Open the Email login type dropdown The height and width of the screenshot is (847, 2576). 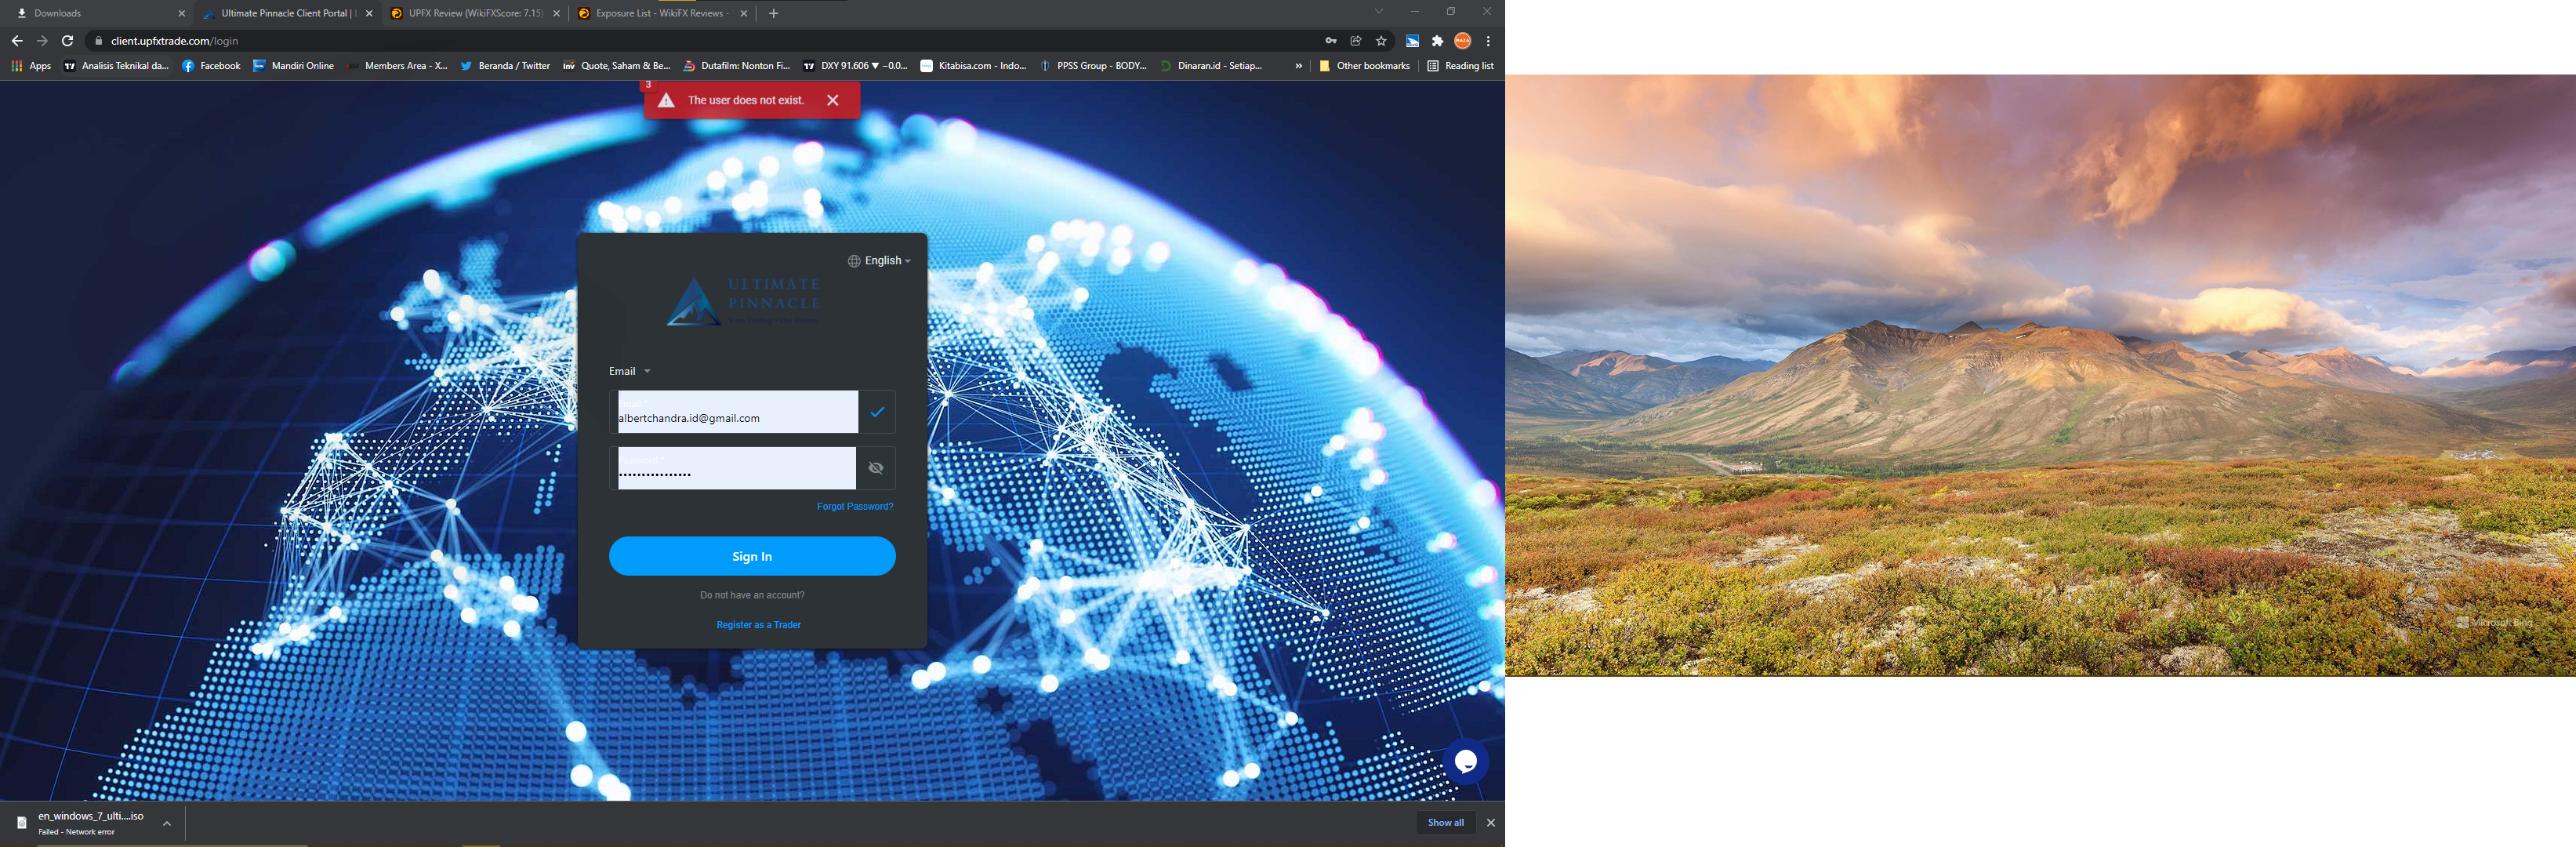tap(630, 371)
